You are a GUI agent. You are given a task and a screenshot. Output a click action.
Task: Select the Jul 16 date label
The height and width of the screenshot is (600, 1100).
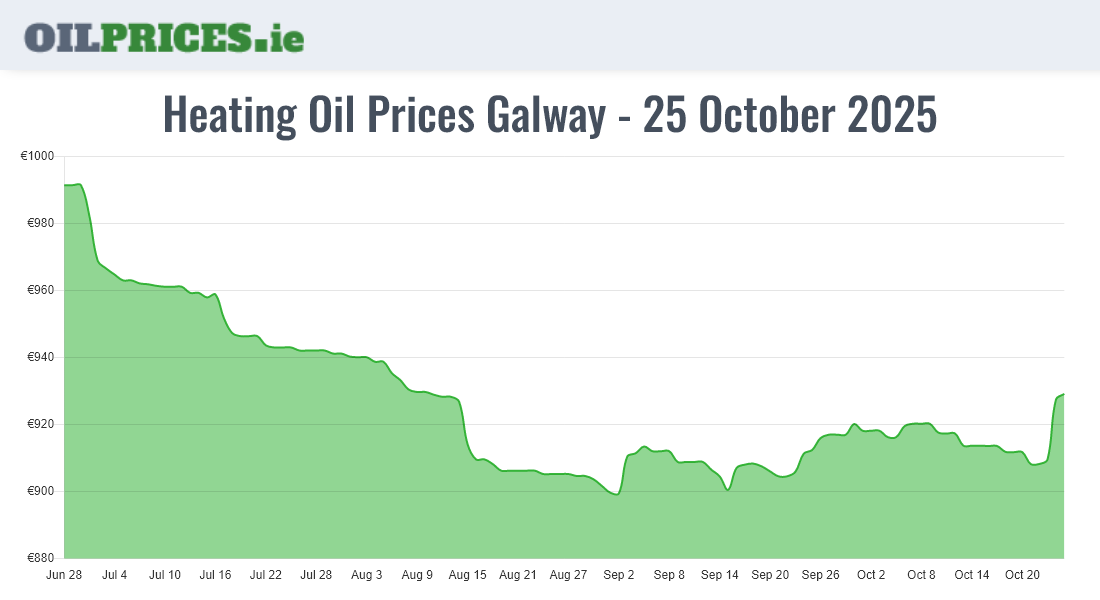pos(215,575)
